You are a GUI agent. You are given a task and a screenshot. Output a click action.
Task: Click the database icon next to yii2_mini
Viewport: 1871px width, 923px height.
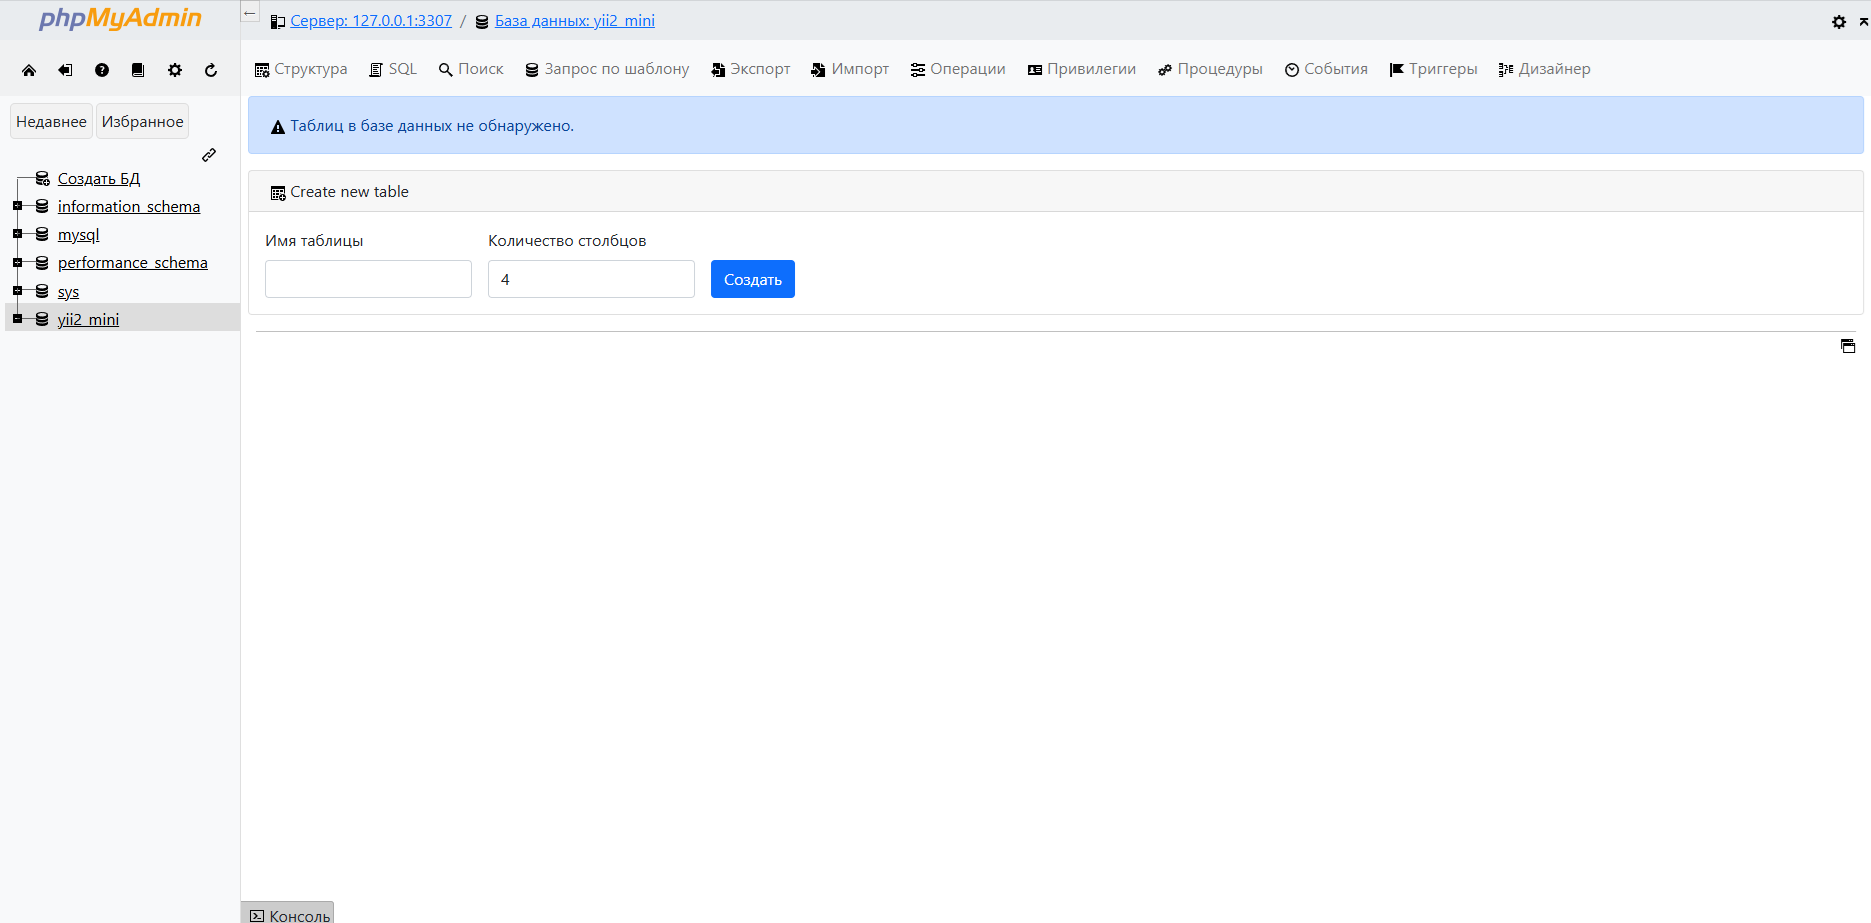coord(42,319)
